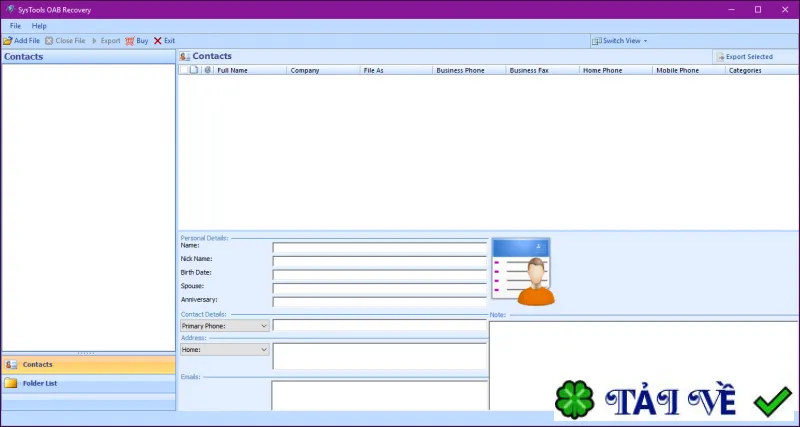Image resolution: width=800 pixels, height=427 pixels.
Task: Click the Contacts header icon above the table
Action: point(185,56)
